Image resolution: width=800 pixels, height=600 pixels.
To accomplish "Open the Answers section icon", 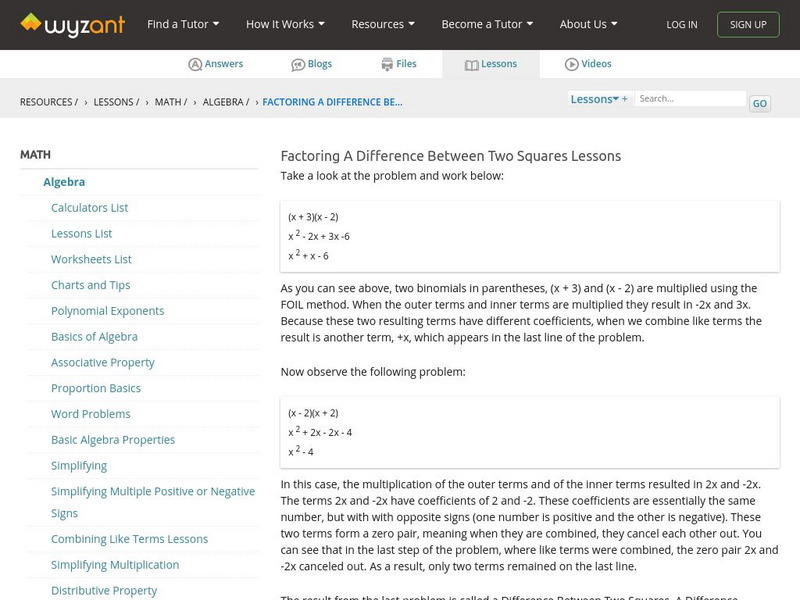I will pyautogui.click(x=195, y=64).
